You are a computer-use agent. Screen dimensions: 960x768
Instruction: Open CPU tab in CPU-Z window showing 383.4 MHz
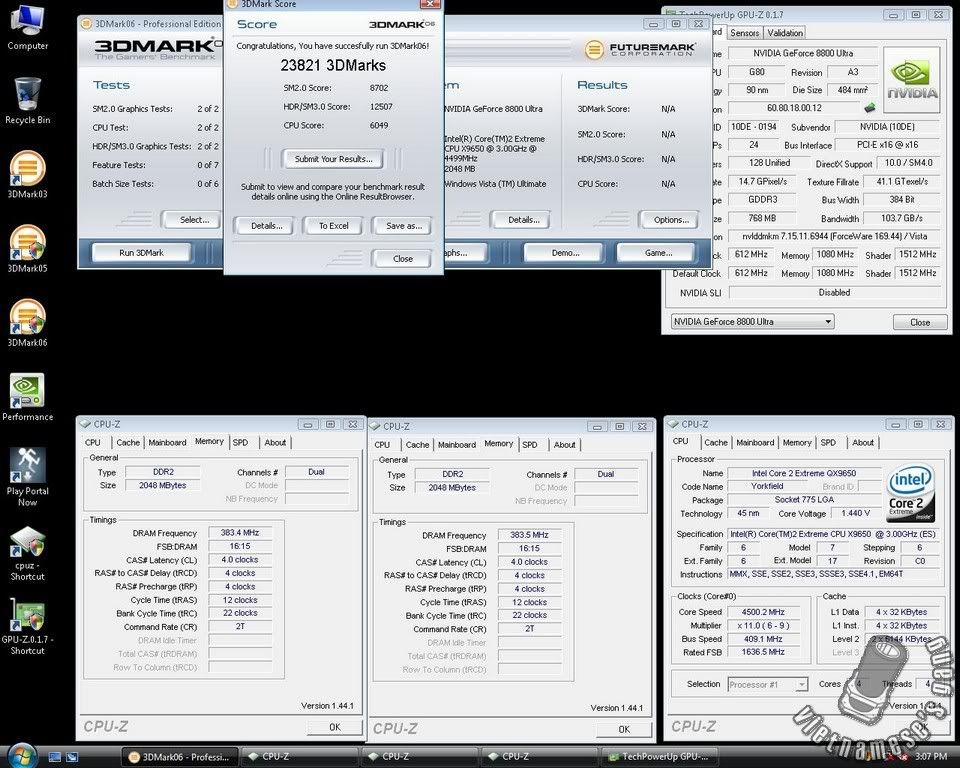(x=92, y=442)
